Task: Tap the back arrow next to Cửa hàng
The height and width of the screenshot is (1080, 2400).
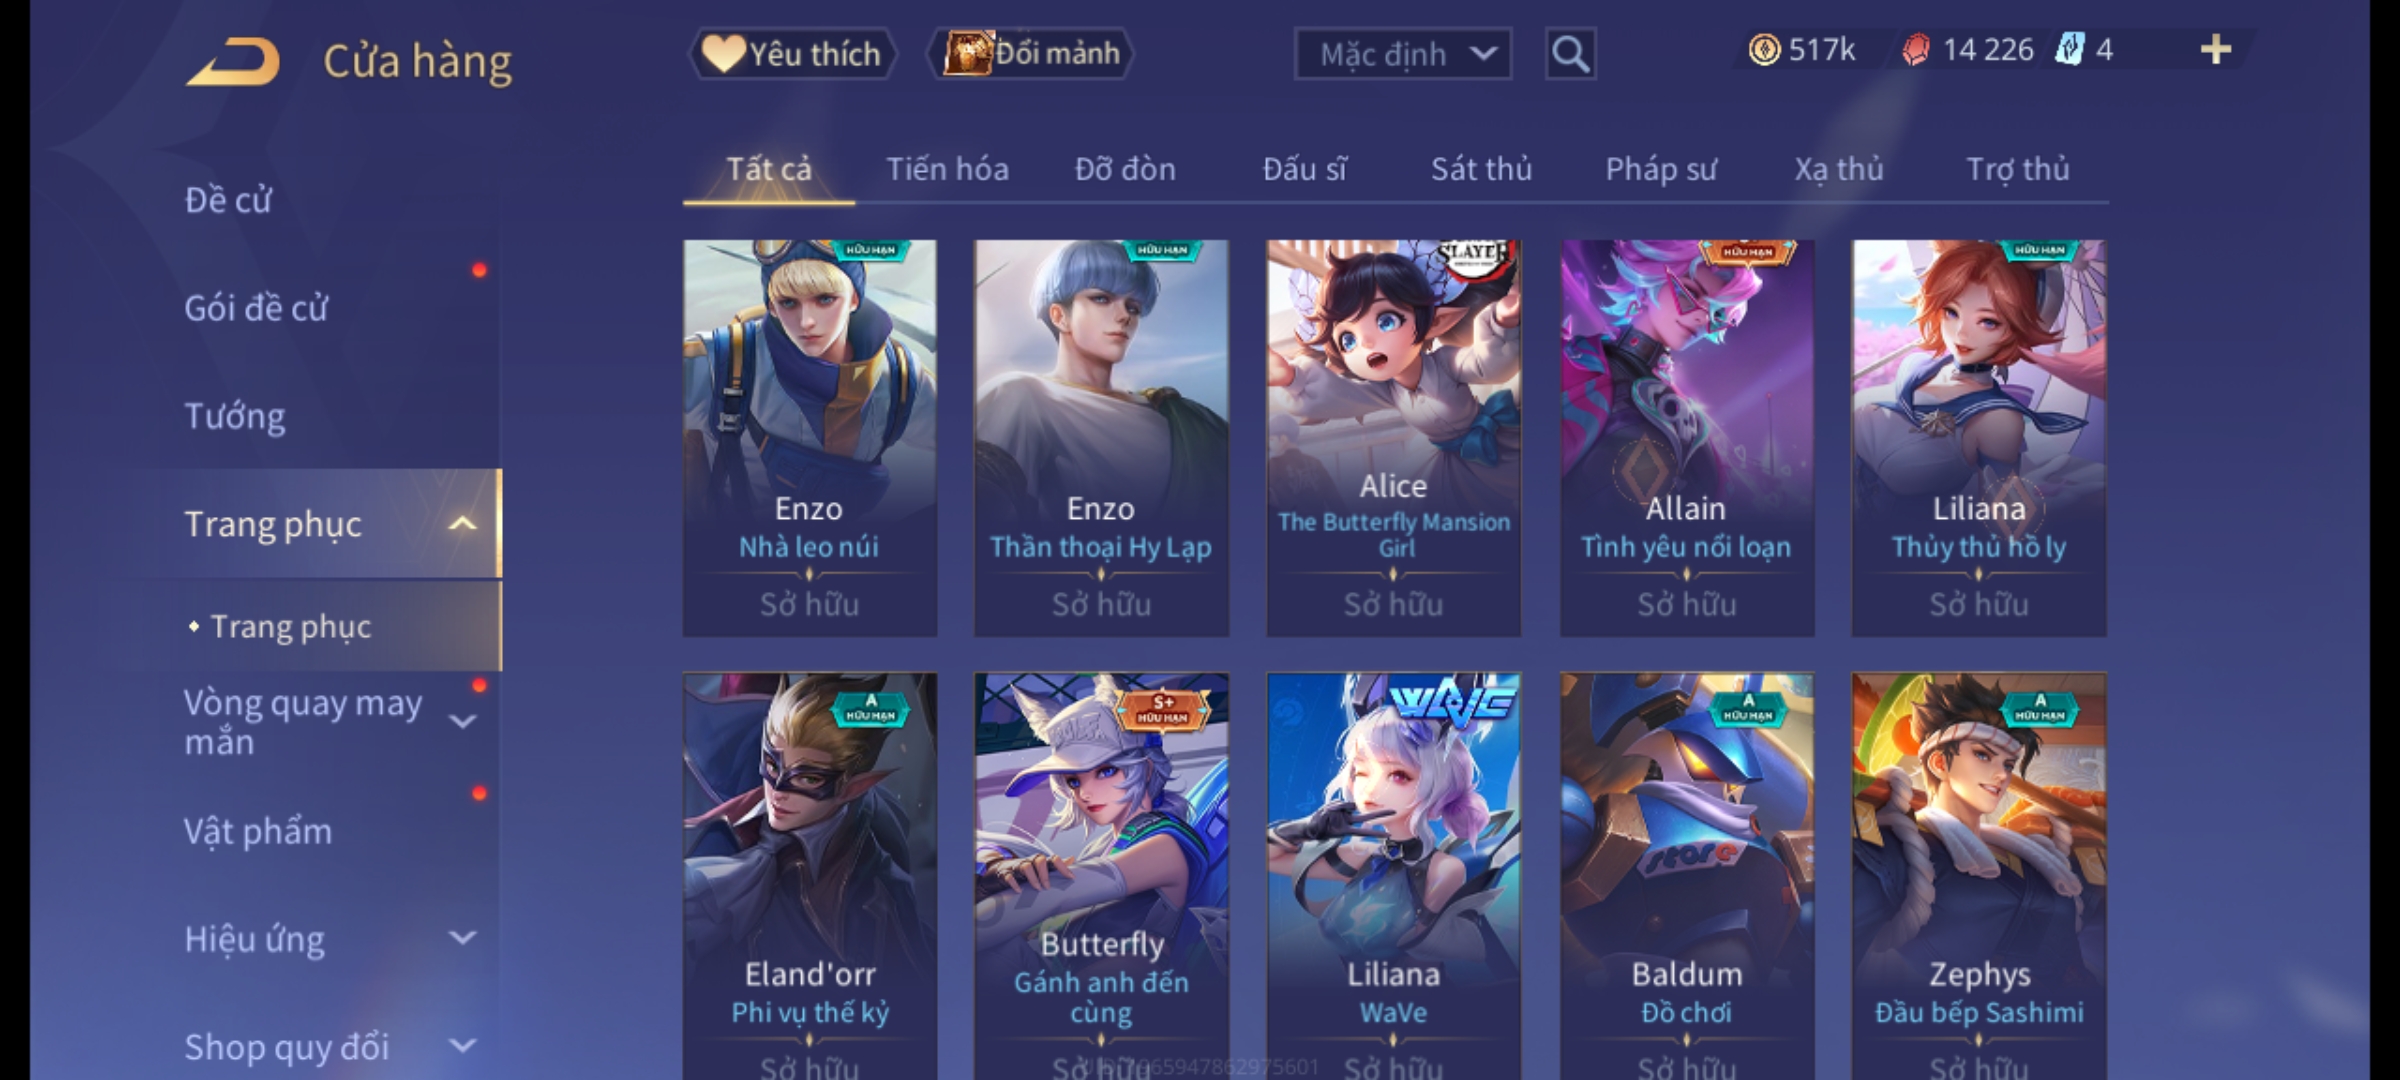Action: point(233,62)
